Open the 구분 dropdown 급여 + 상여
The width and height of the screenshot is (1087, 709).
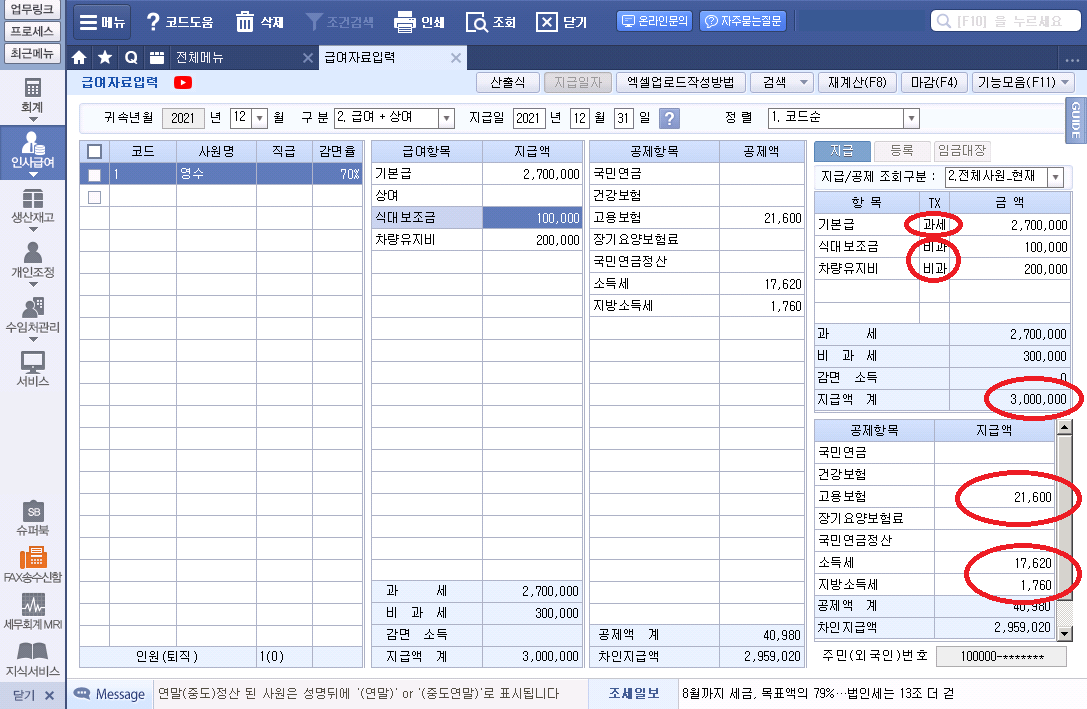[x=446, y=119]
